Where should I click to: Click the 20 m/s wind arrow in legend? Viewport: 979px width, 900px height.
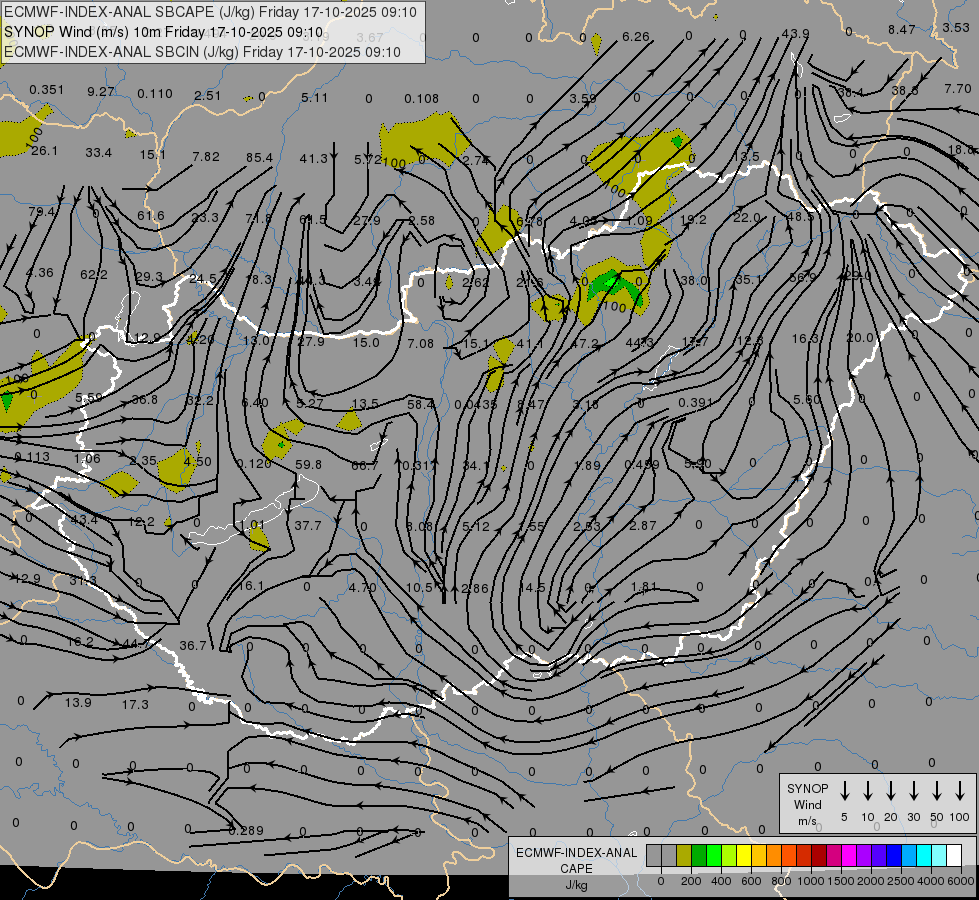pyautogui.click(x=890, y=791)
